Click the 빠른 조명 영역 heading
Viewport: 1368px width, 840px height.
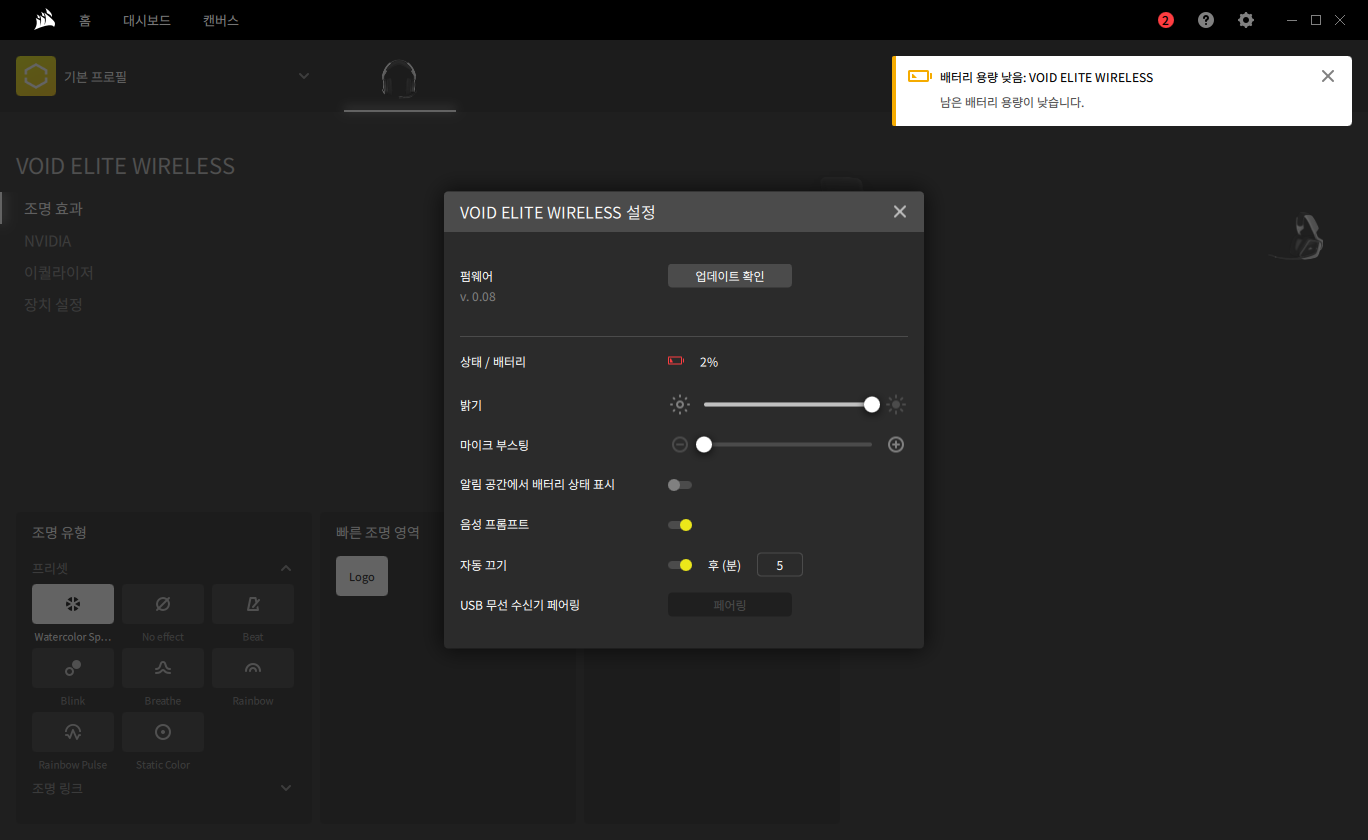pos(377,532)
